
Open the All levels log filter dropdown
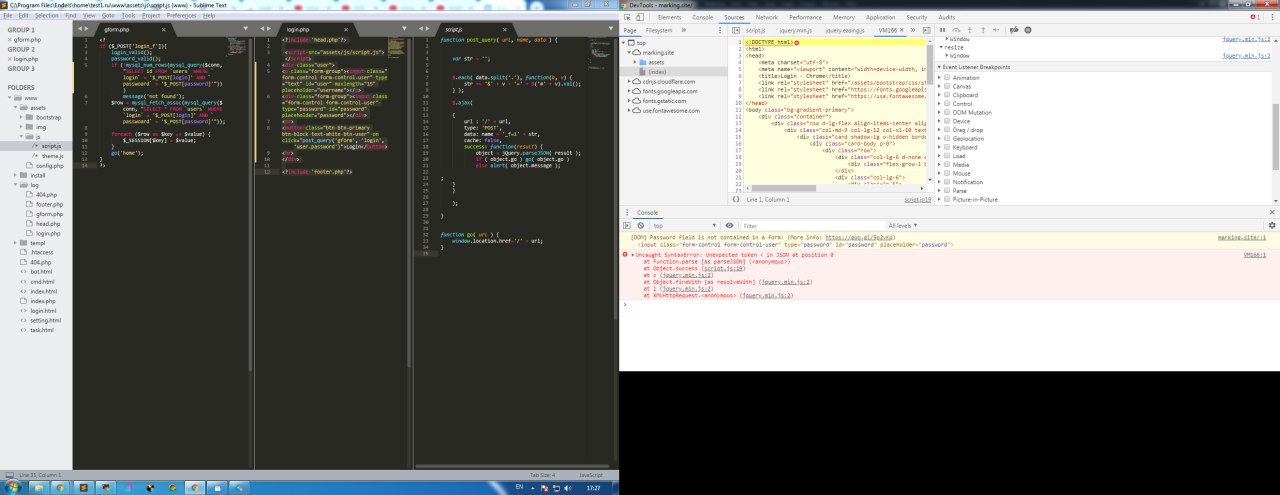coord(905,226)
